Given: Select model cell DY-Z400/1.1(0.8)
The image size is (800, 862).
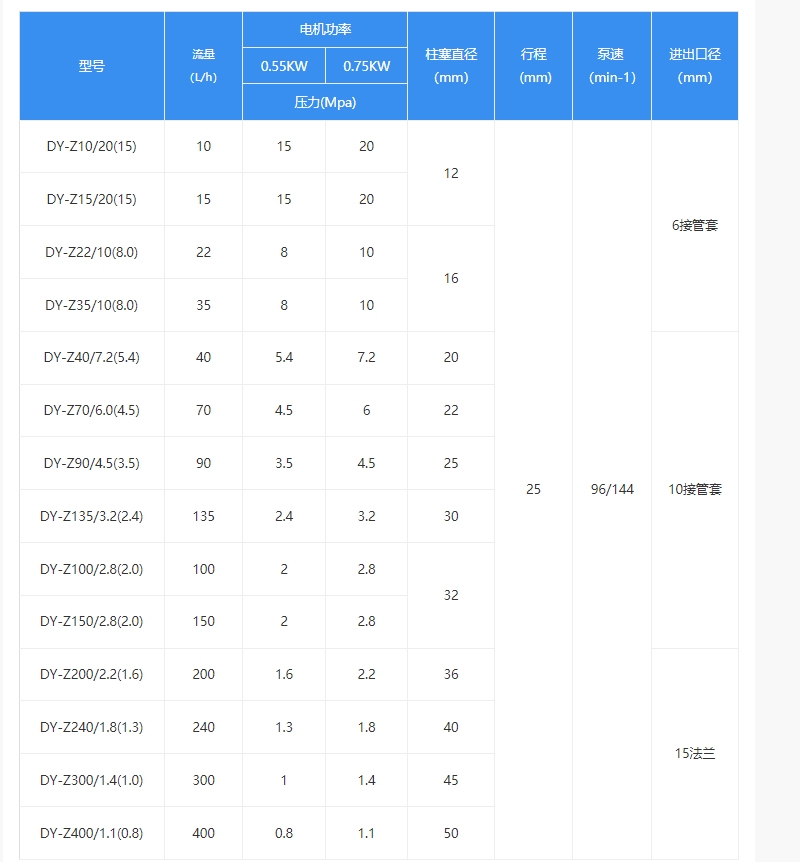Looking at the screenshot, I should pos(92,833).
